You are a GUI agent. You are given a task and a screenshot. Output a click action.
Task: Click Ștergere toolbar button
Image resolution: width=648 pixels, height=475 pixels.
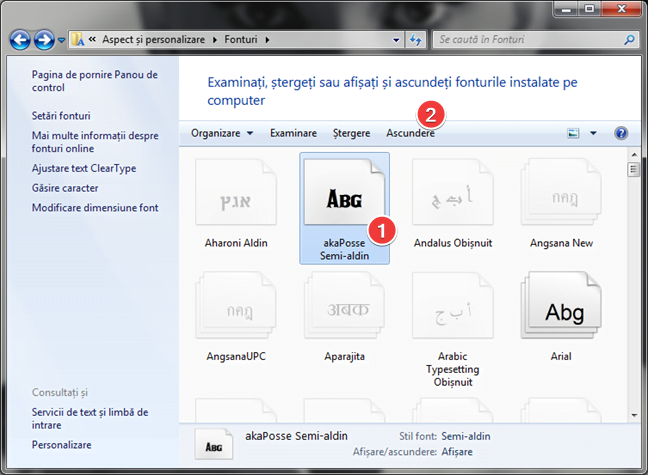click(x=352, y=133)
